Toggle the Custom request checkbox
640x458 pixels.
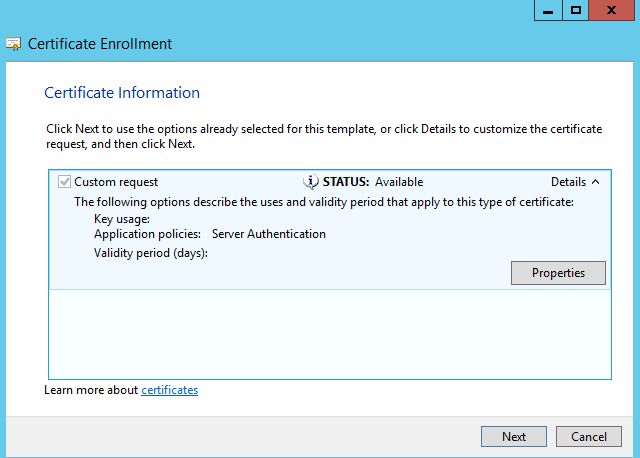click(64, 182)
